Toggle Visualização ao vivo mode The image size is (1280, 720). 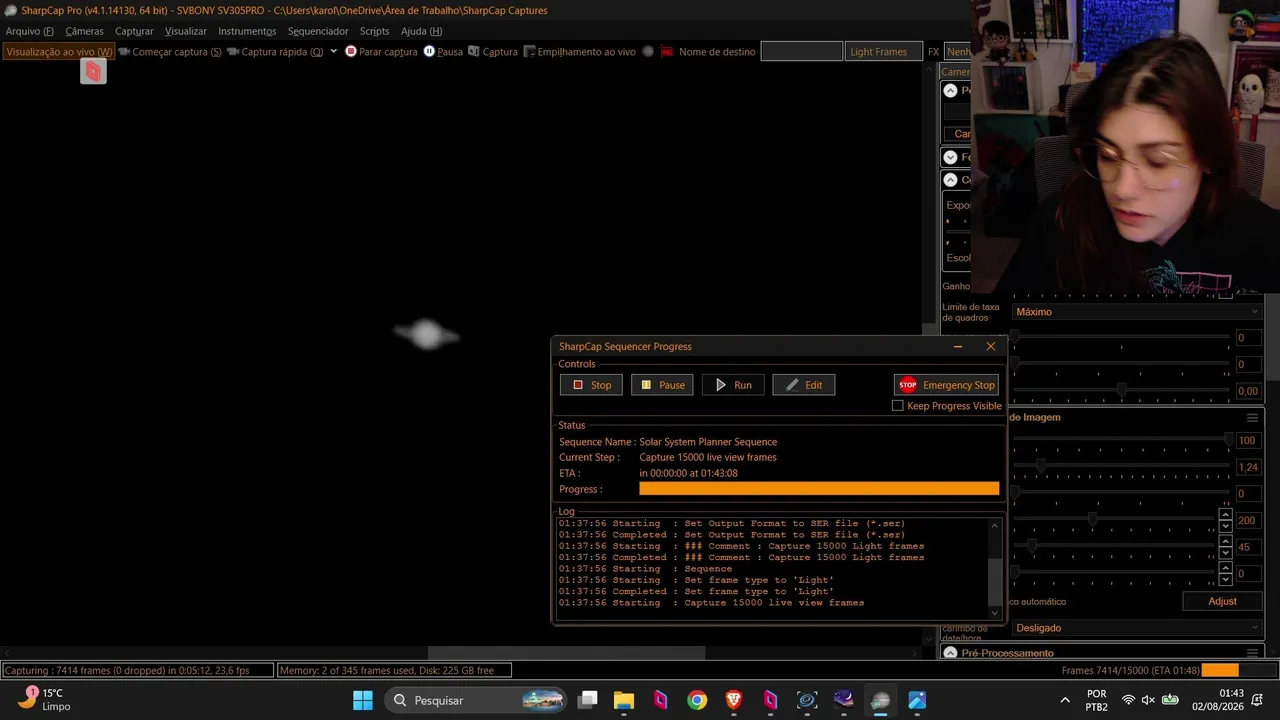(x=59, y=51)
